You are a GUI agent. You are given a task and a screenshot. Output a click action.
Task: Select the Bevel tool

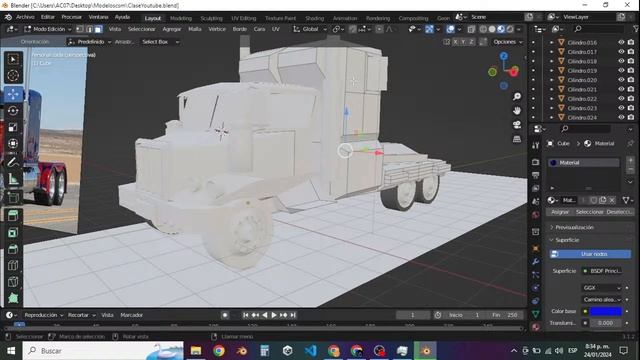coord(13,249)
